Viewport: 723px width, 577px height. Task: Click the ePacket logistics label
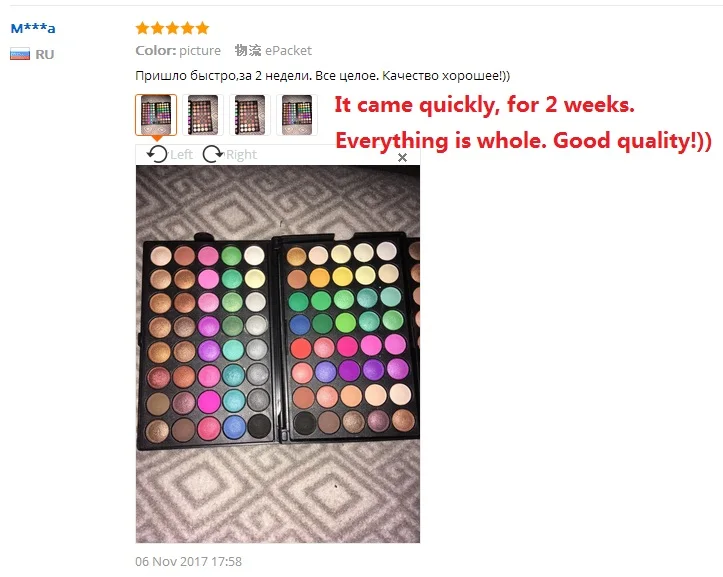pos(273,50)
